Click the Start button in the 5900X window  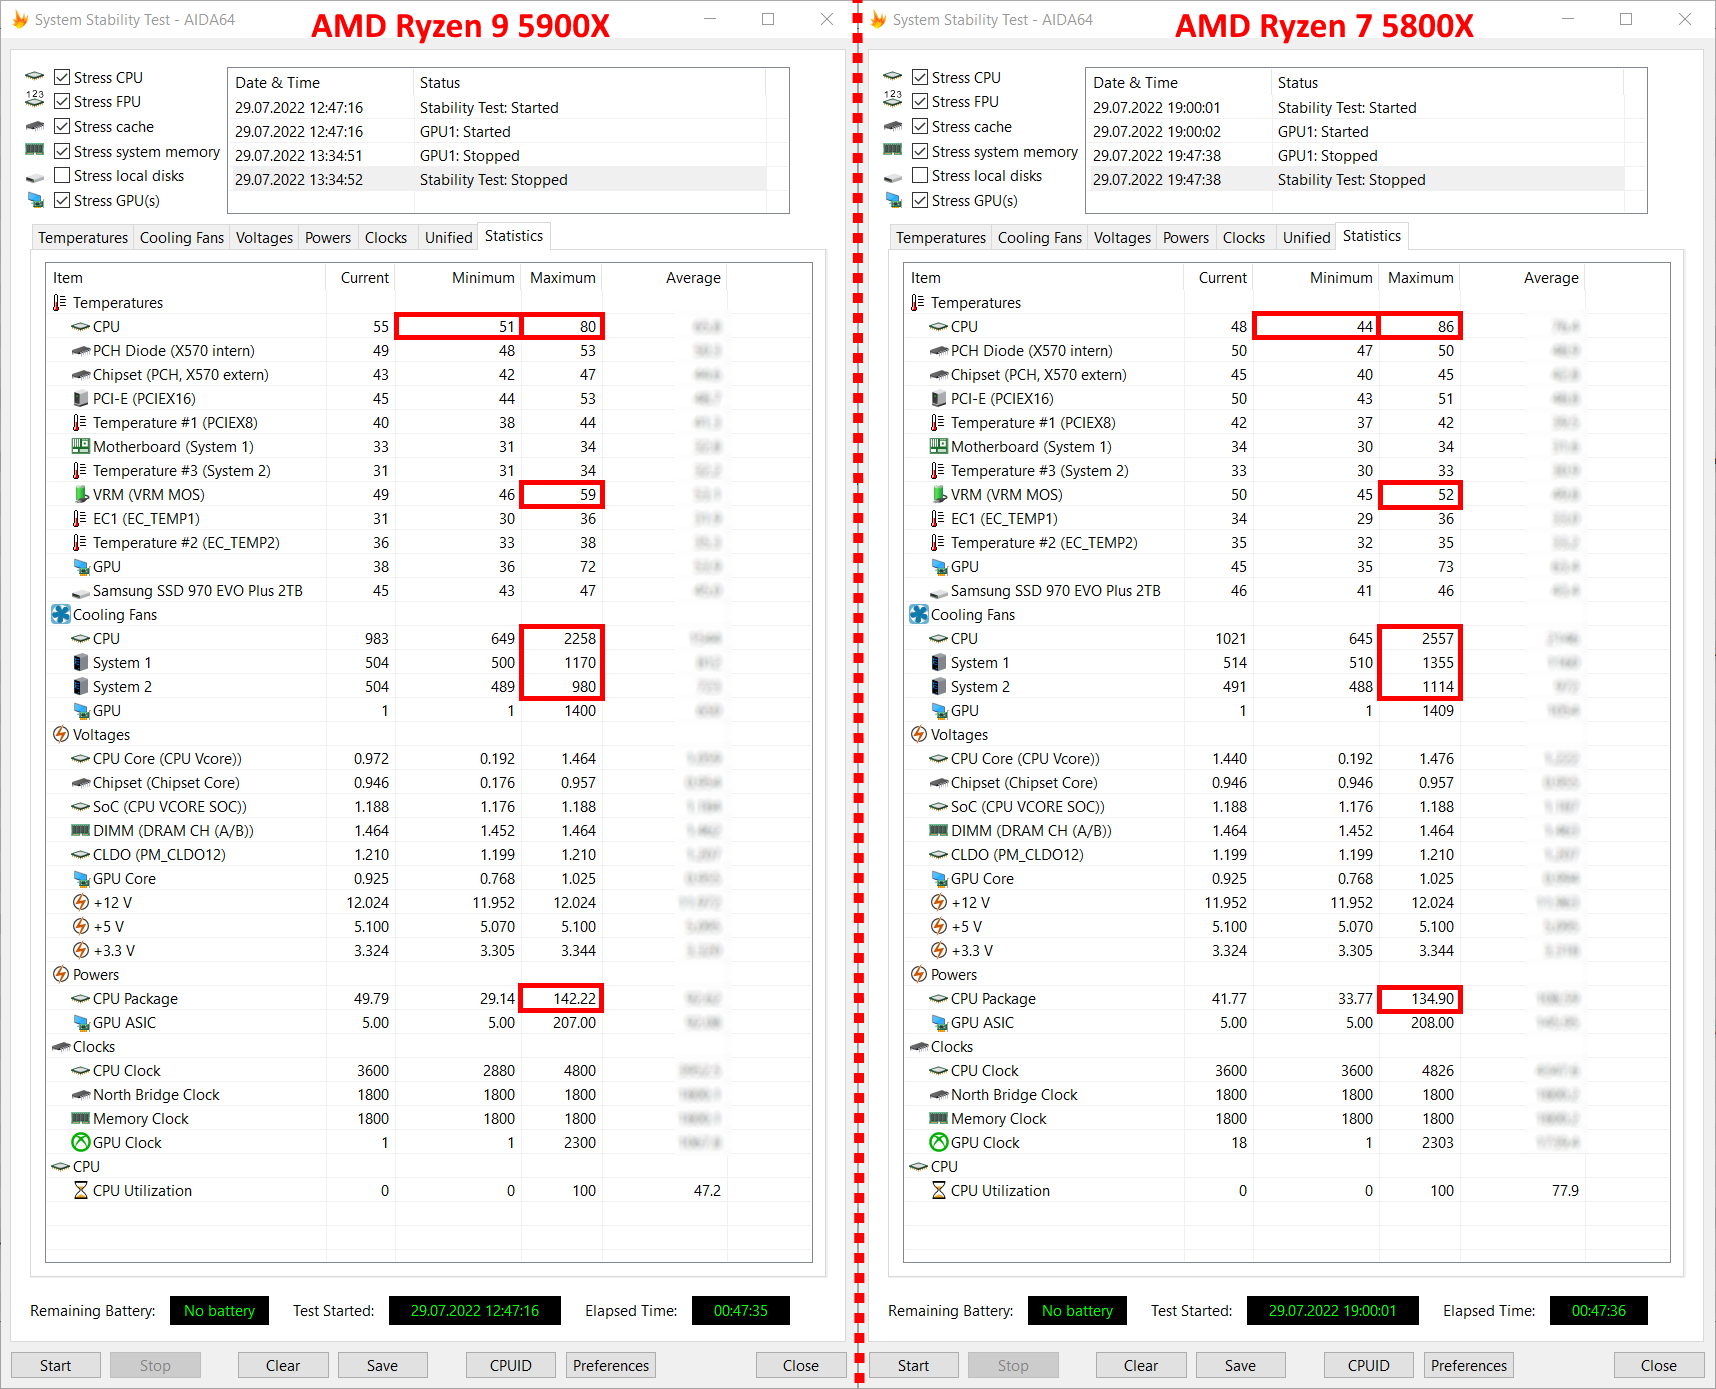(x=56, y=1365)
